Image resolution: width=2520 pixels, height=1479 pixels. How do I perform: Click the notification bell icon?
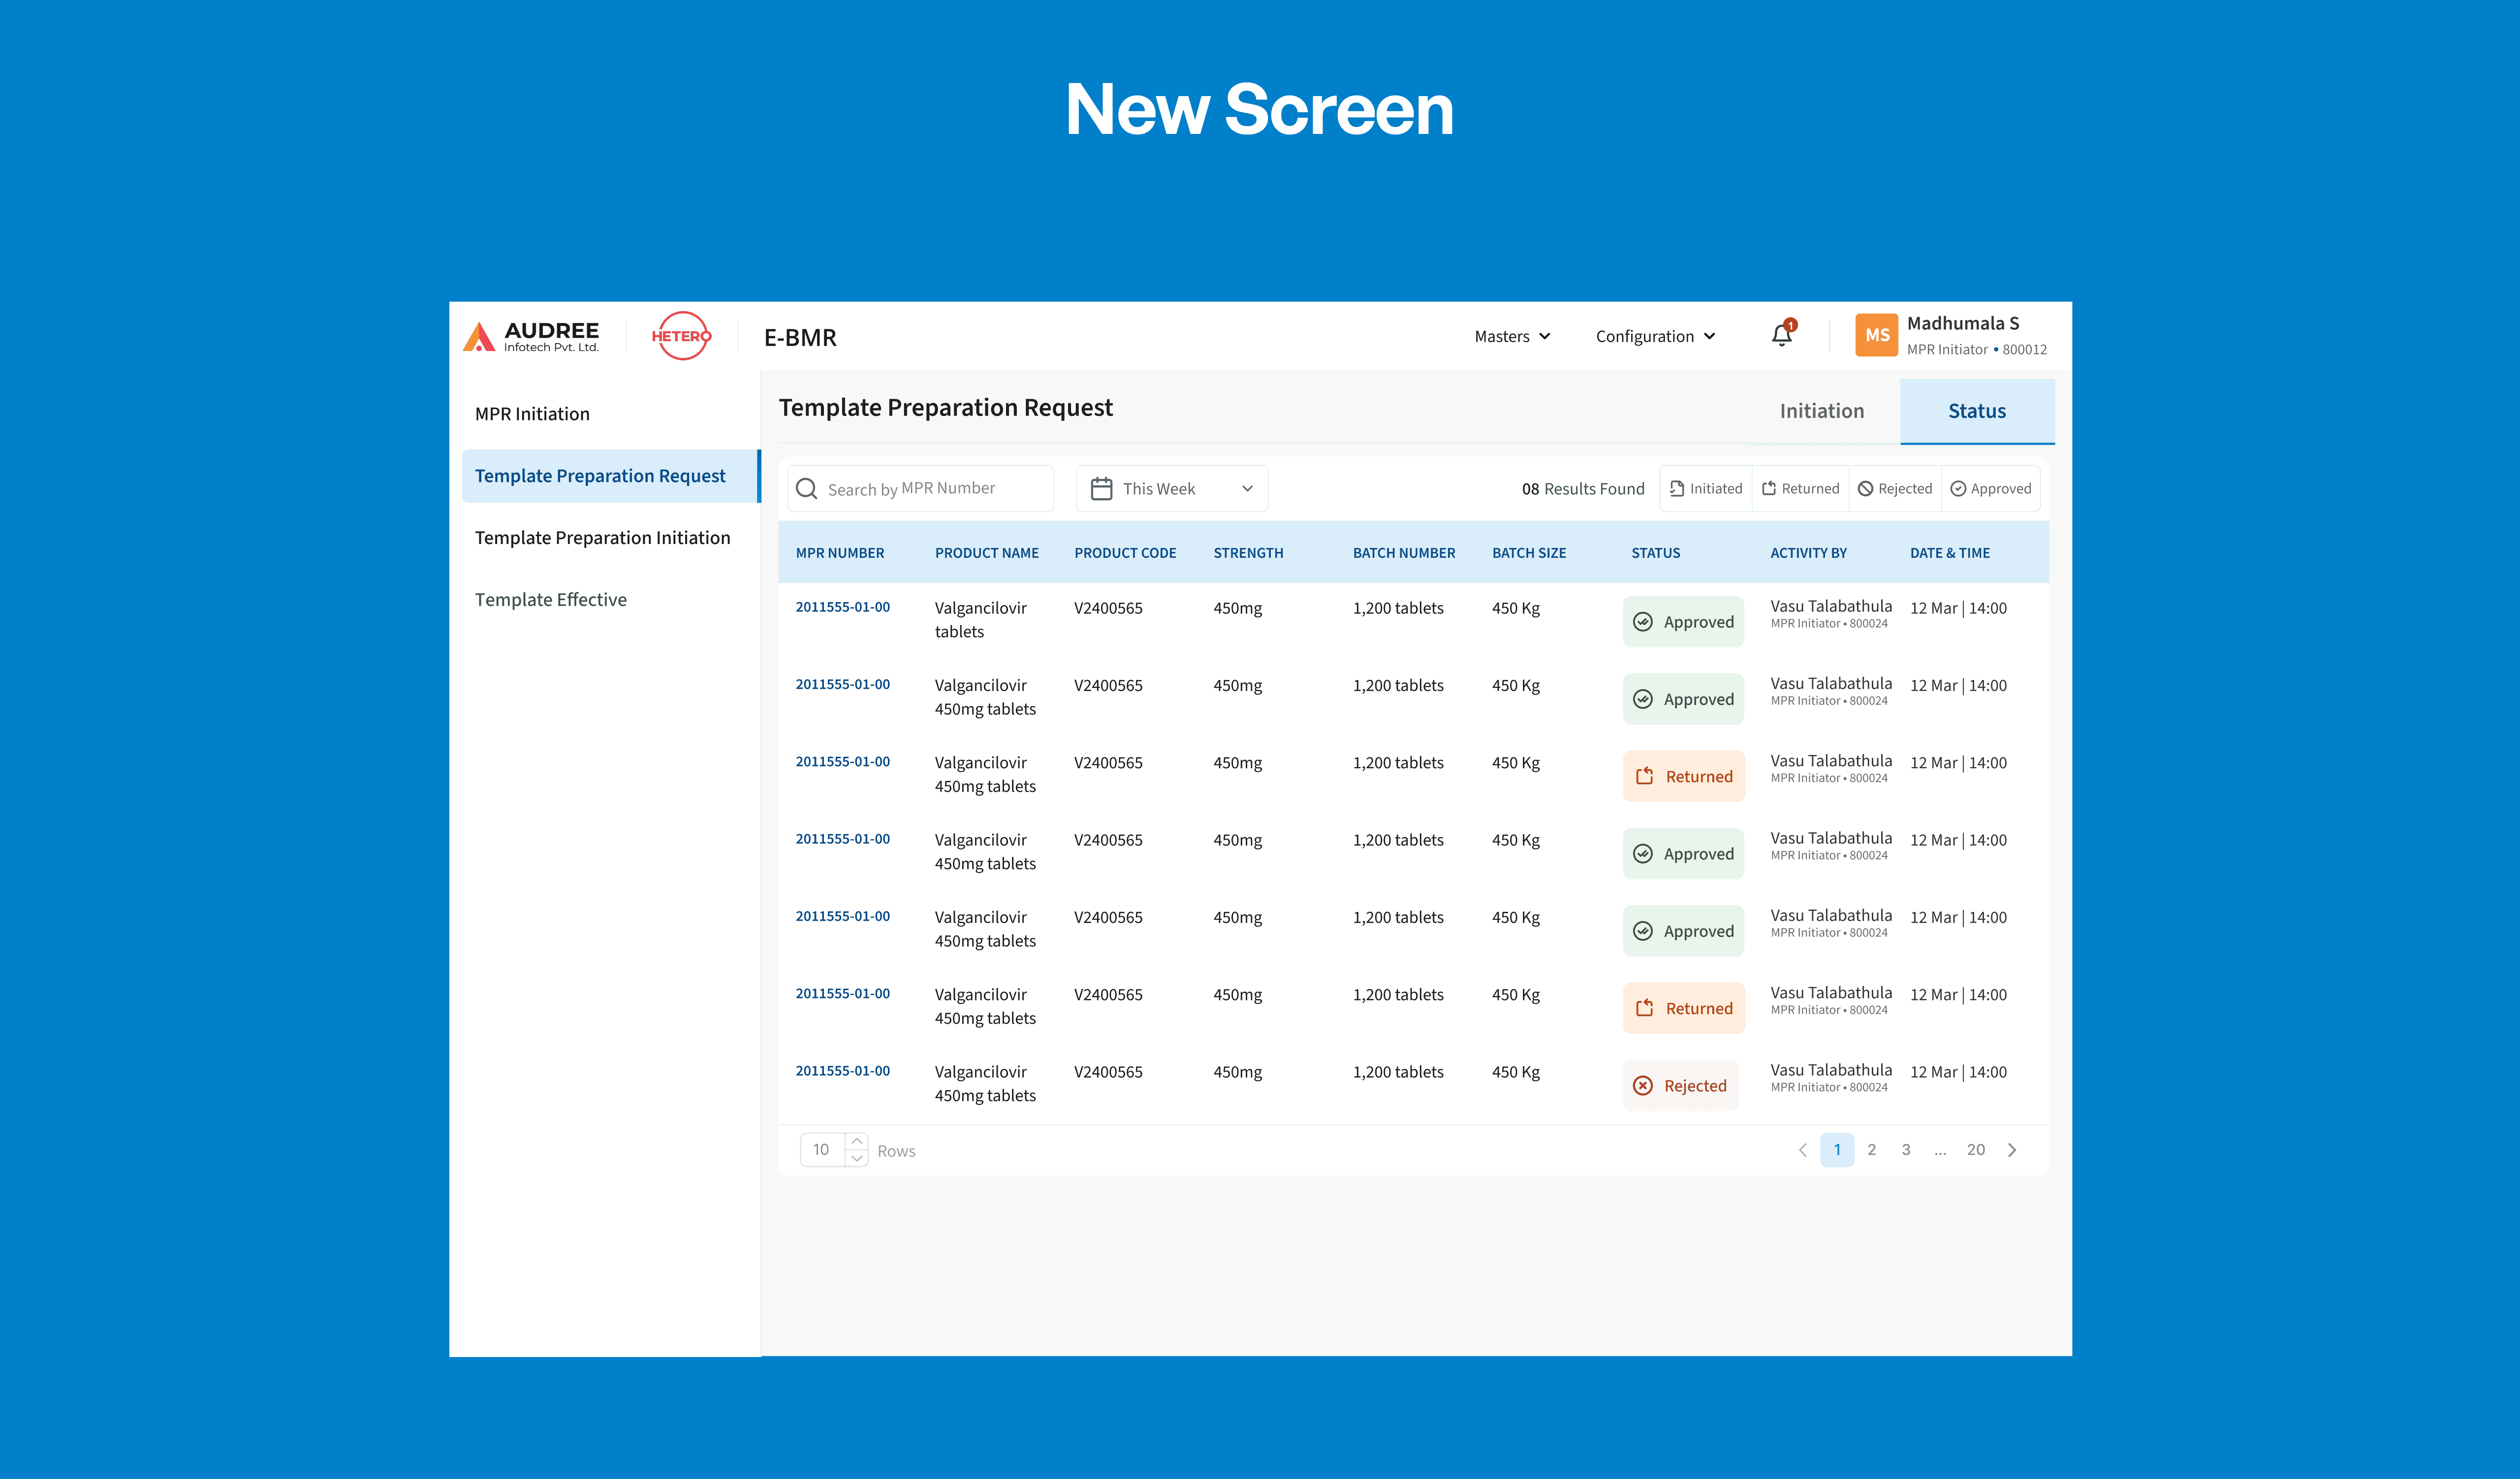(x=1781, y=336)
